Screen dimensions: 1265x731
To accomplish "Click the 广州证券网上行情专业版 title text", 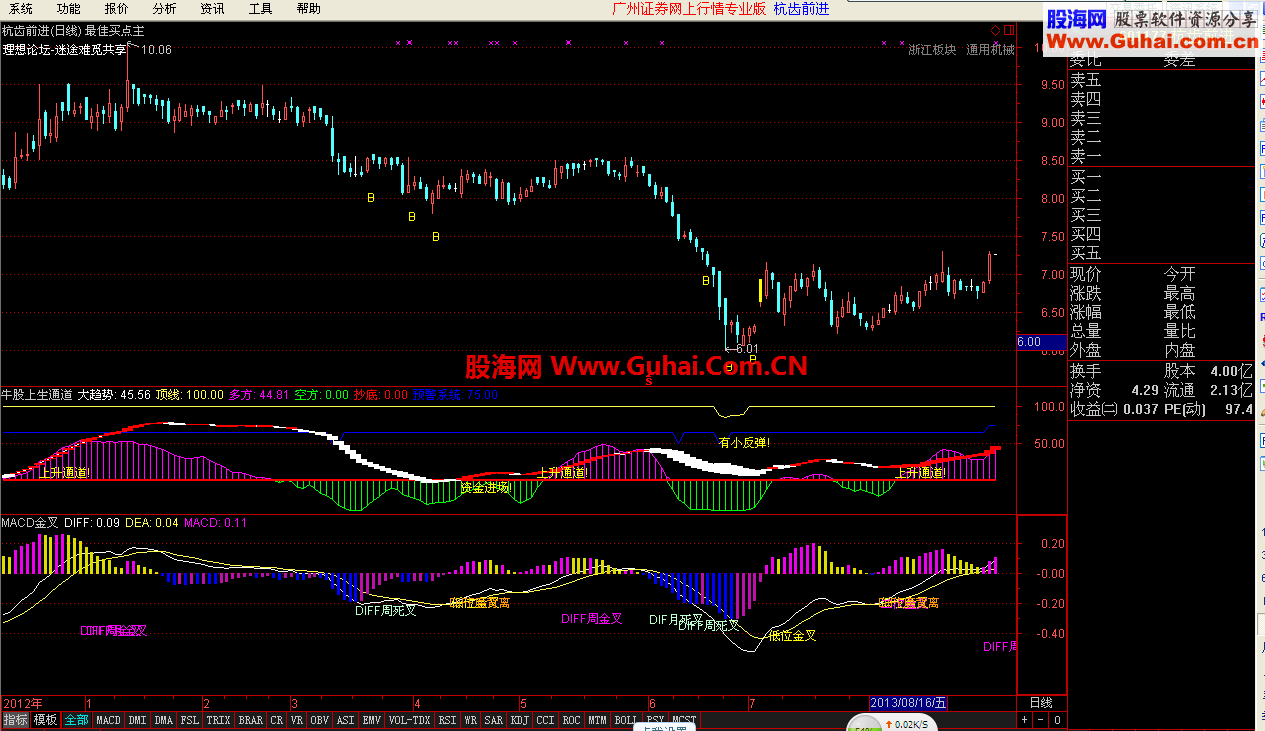I will [x=688, y=9].
